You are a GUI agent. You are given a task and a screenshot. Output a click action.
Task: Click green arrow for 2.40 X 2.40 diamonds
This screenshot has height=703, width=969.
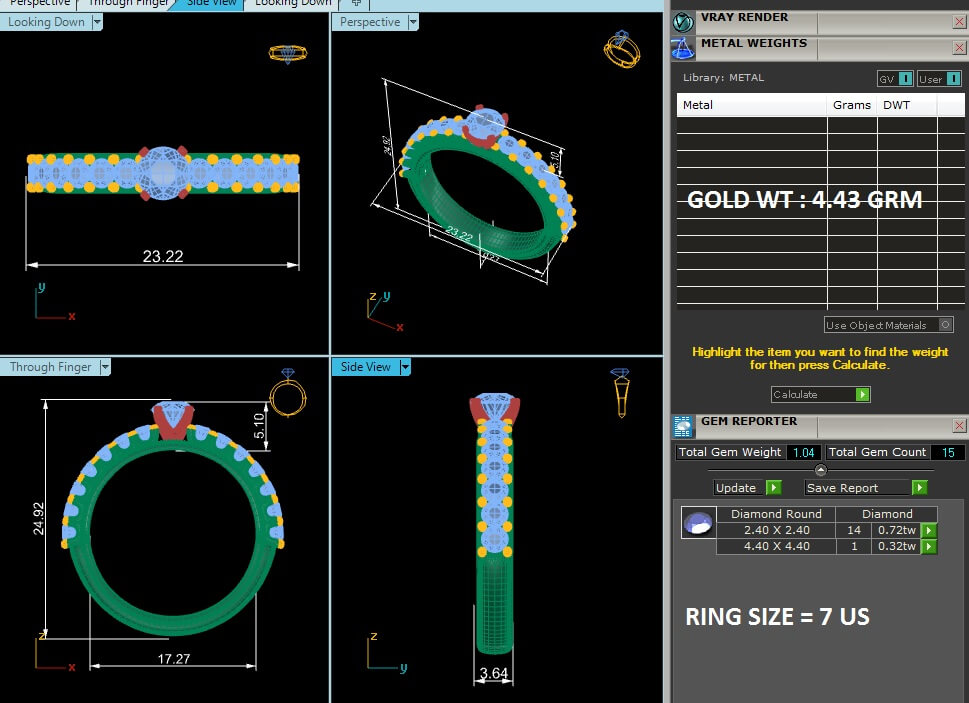929,531
